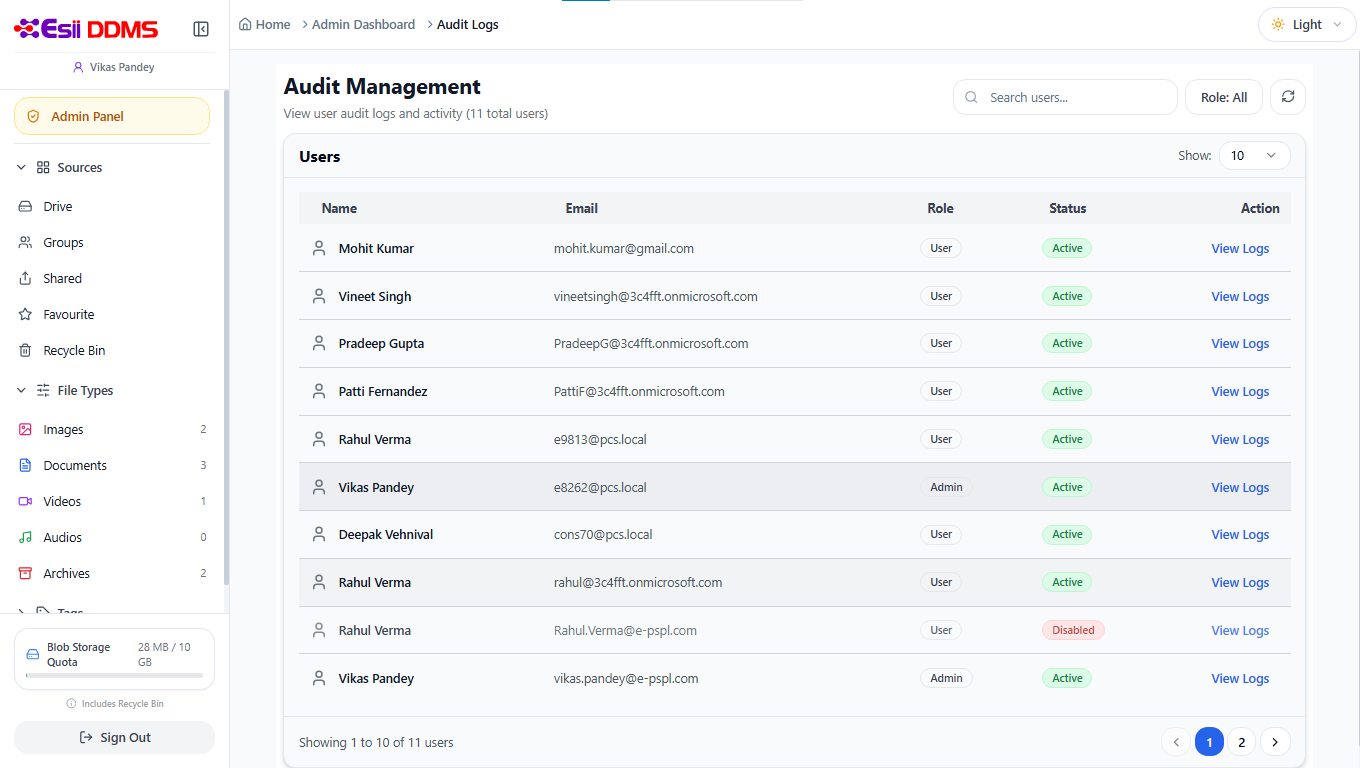
Task: Click the Audios music note icon
Action: point(26,538)
